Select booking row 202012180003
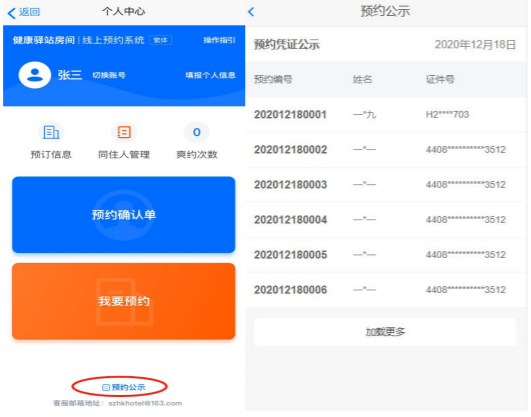Image resolution: width=531 pixels, height=417 pixels. [x=385, y=185]
